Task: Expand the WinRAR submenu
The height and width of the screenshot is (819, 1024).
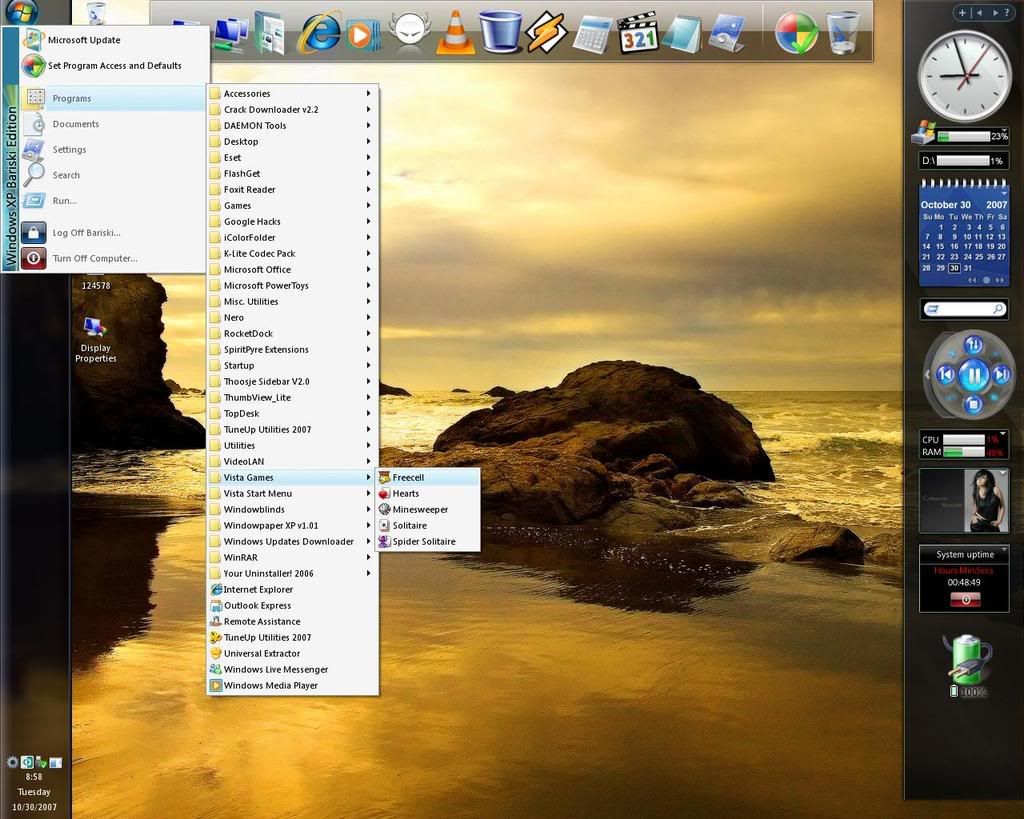Action: pyautogui.click(x=292, y=558)
